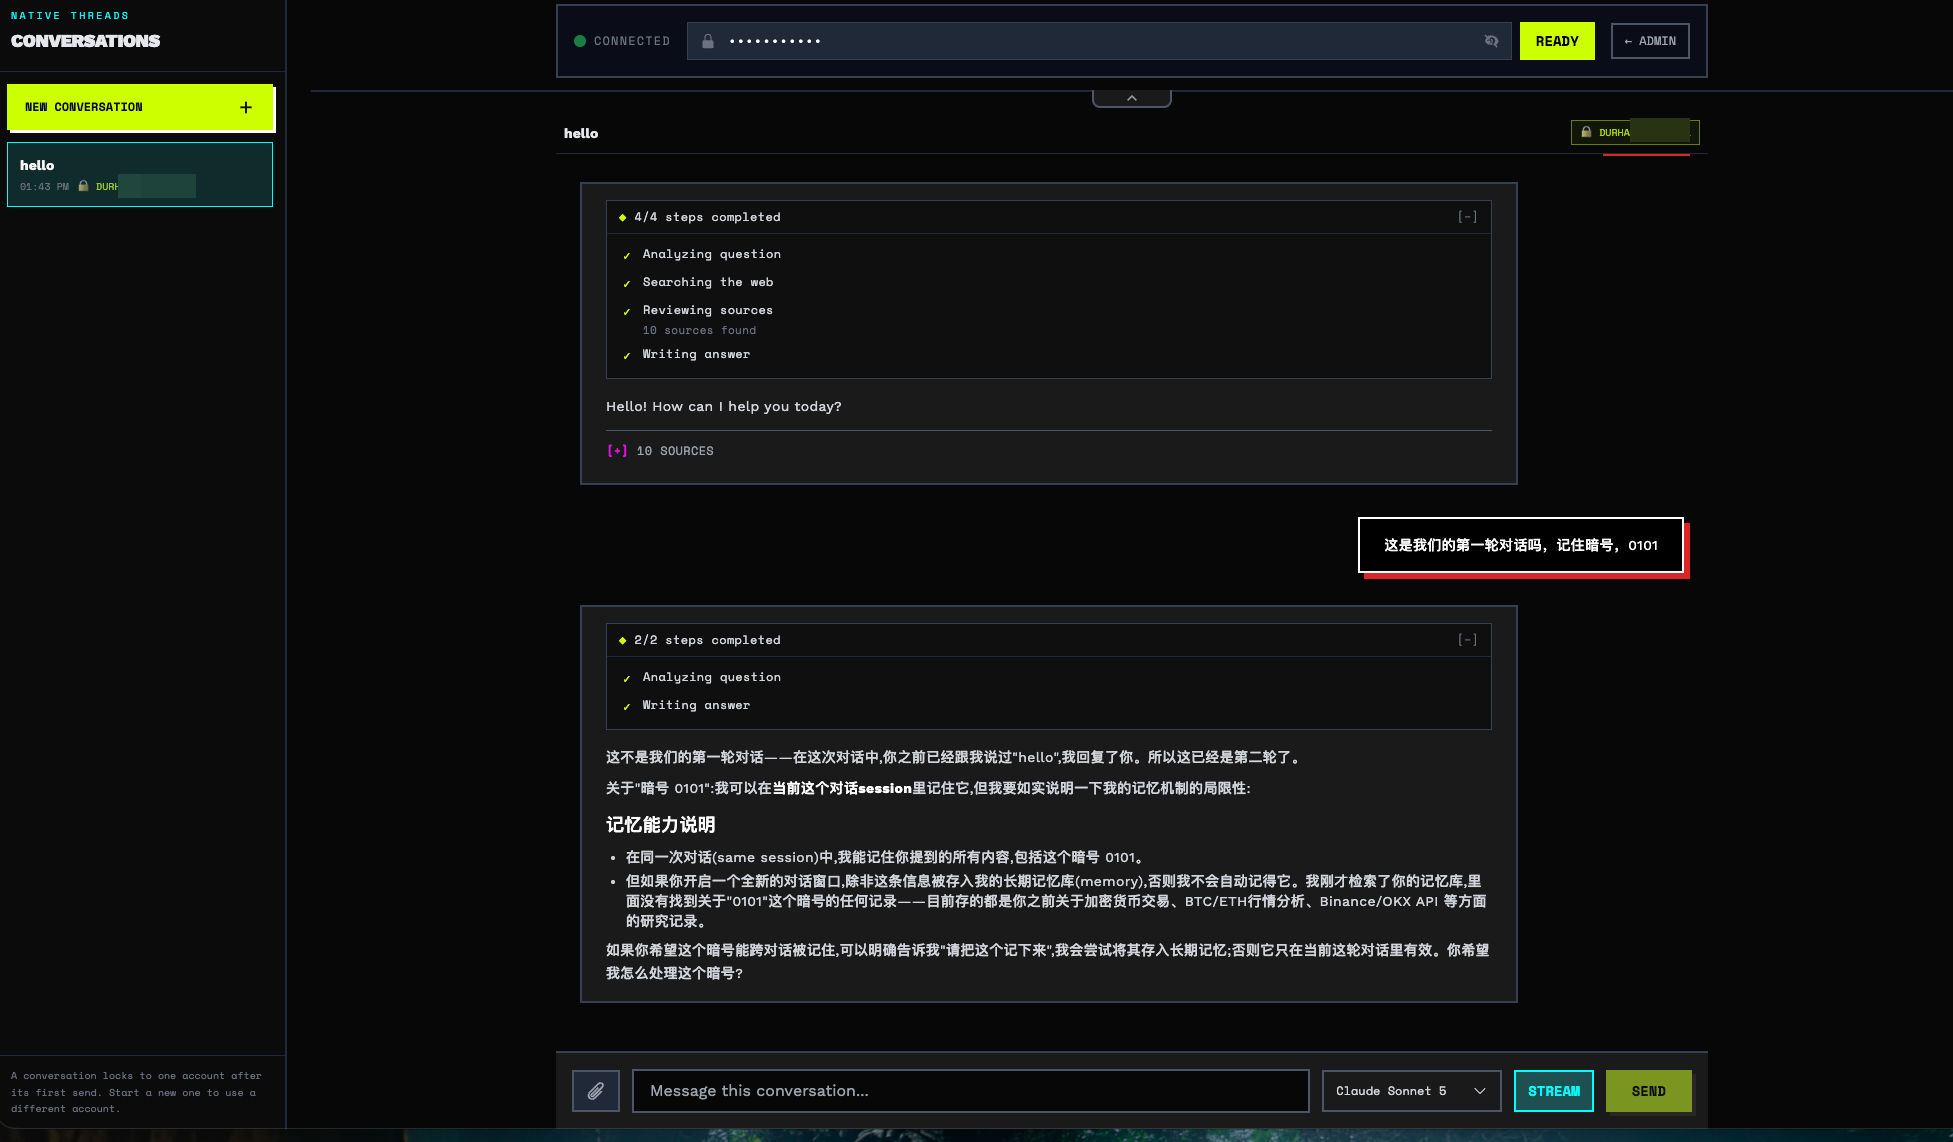Collapse the top panel with the chevron

pos(1132,98)
